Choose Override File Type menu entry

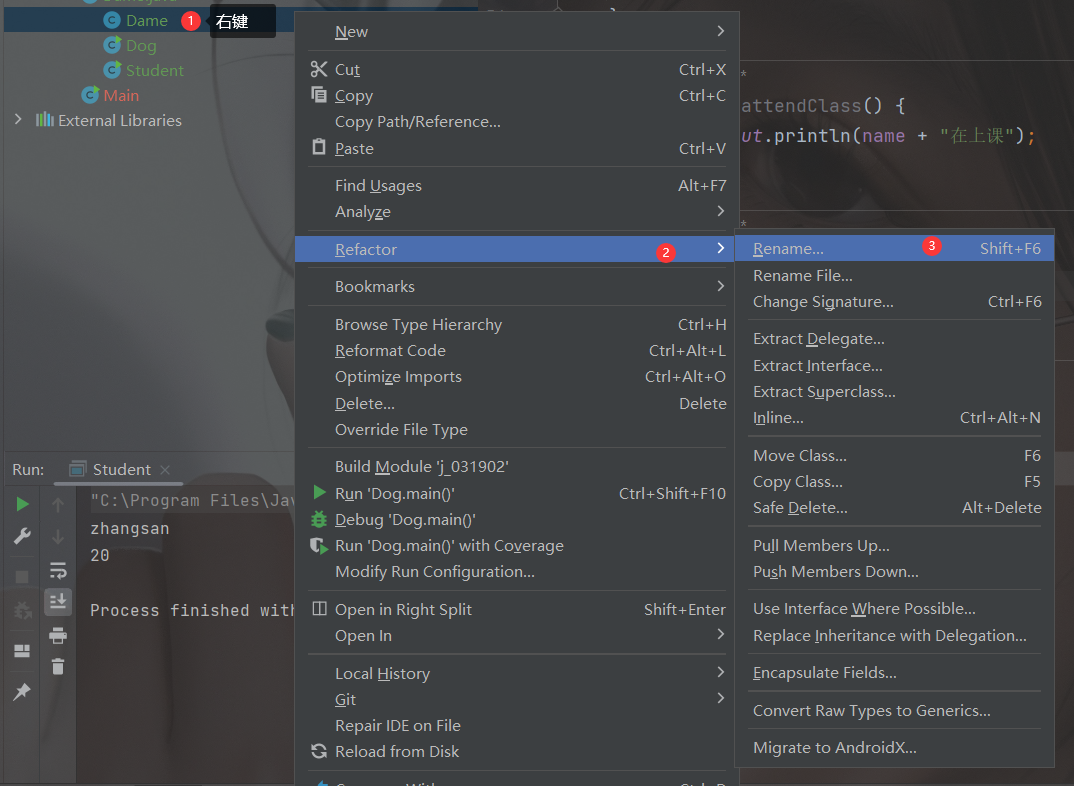click(517, 429)
